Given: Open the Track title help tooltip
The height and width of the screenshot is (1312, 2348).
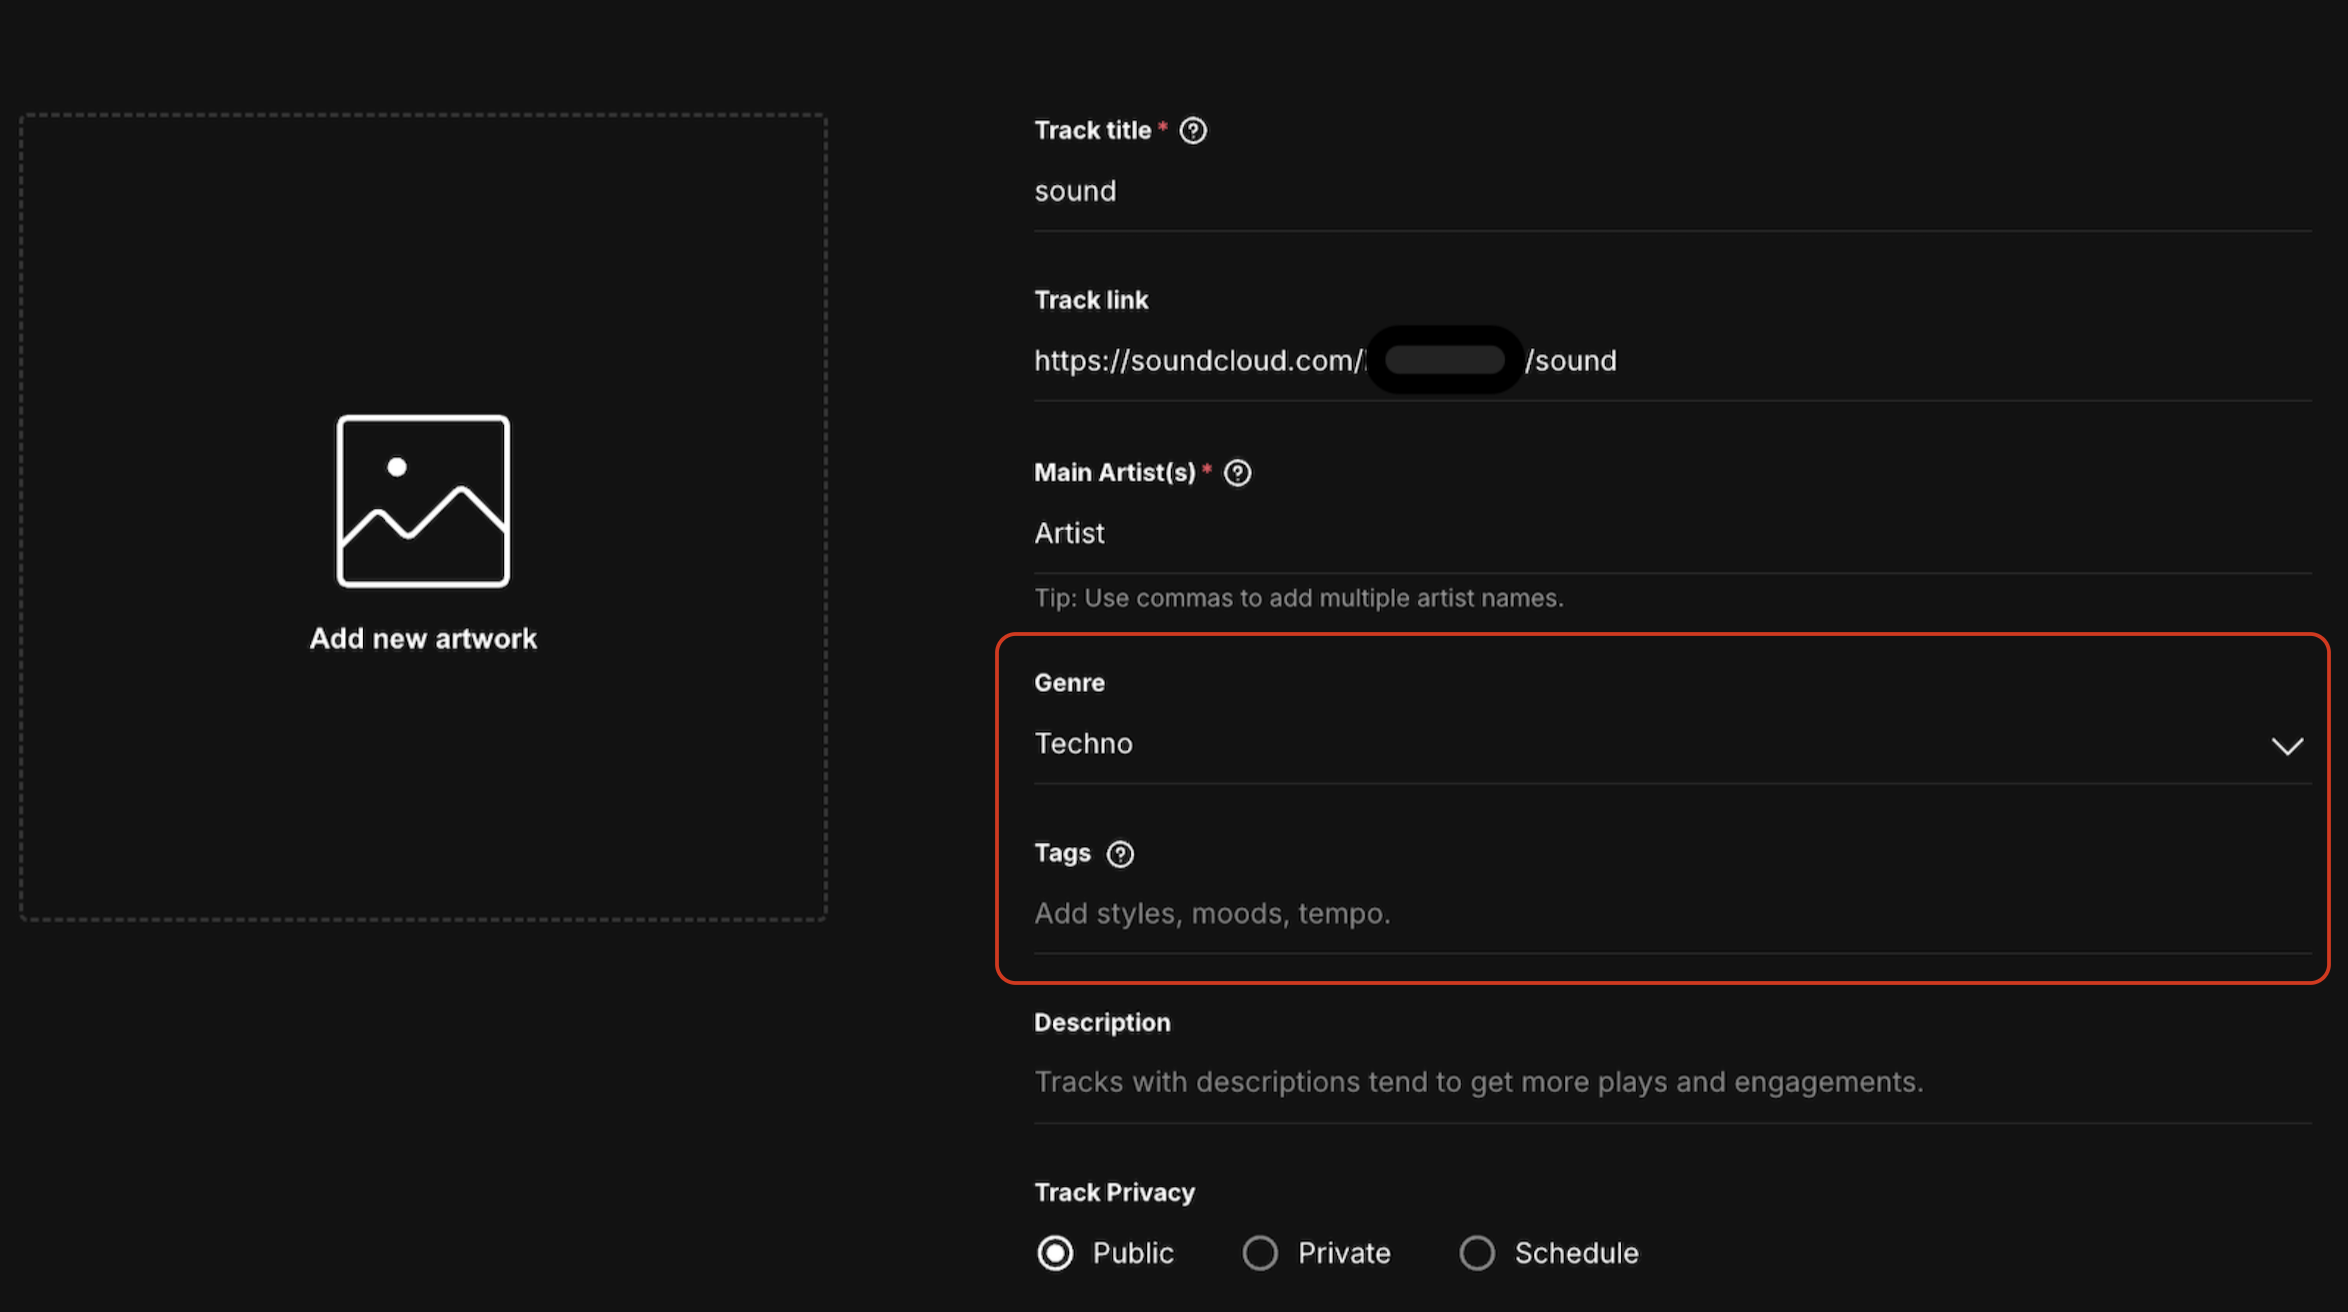Looking at the screenshot, I should (1193, 129).
